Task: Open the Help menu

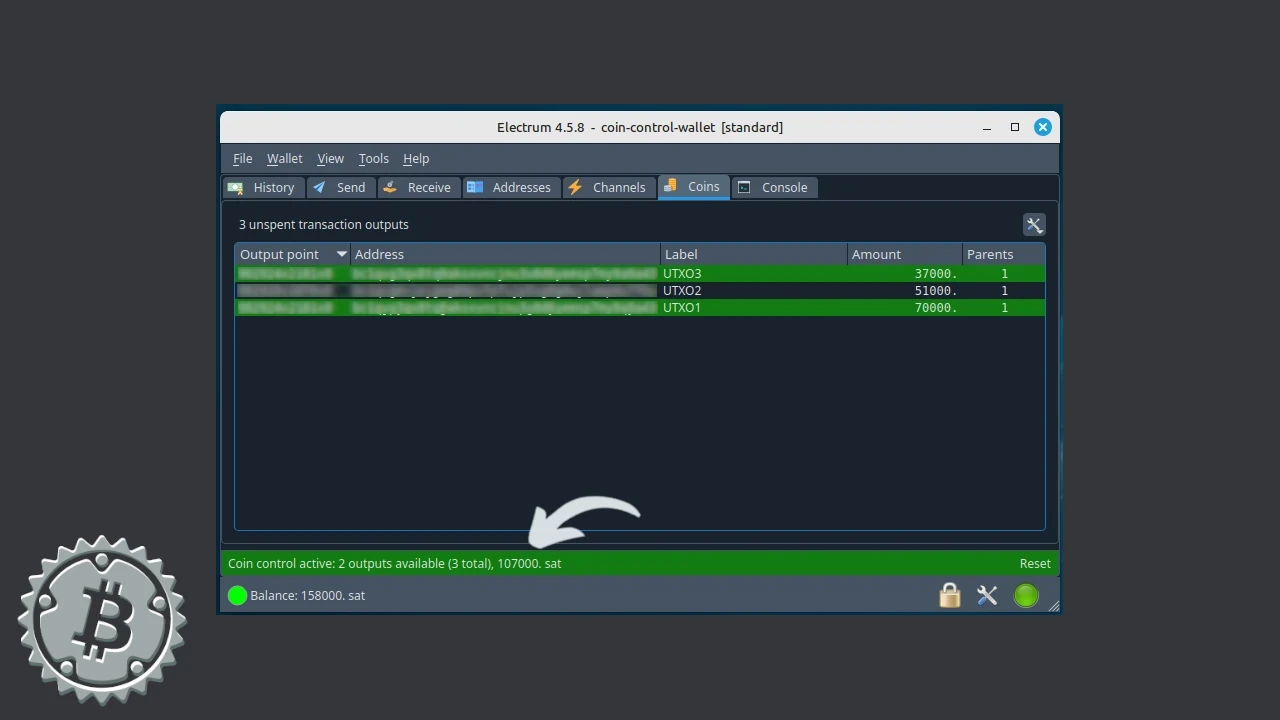Action: pyautogui.click(x=416, y=158)
